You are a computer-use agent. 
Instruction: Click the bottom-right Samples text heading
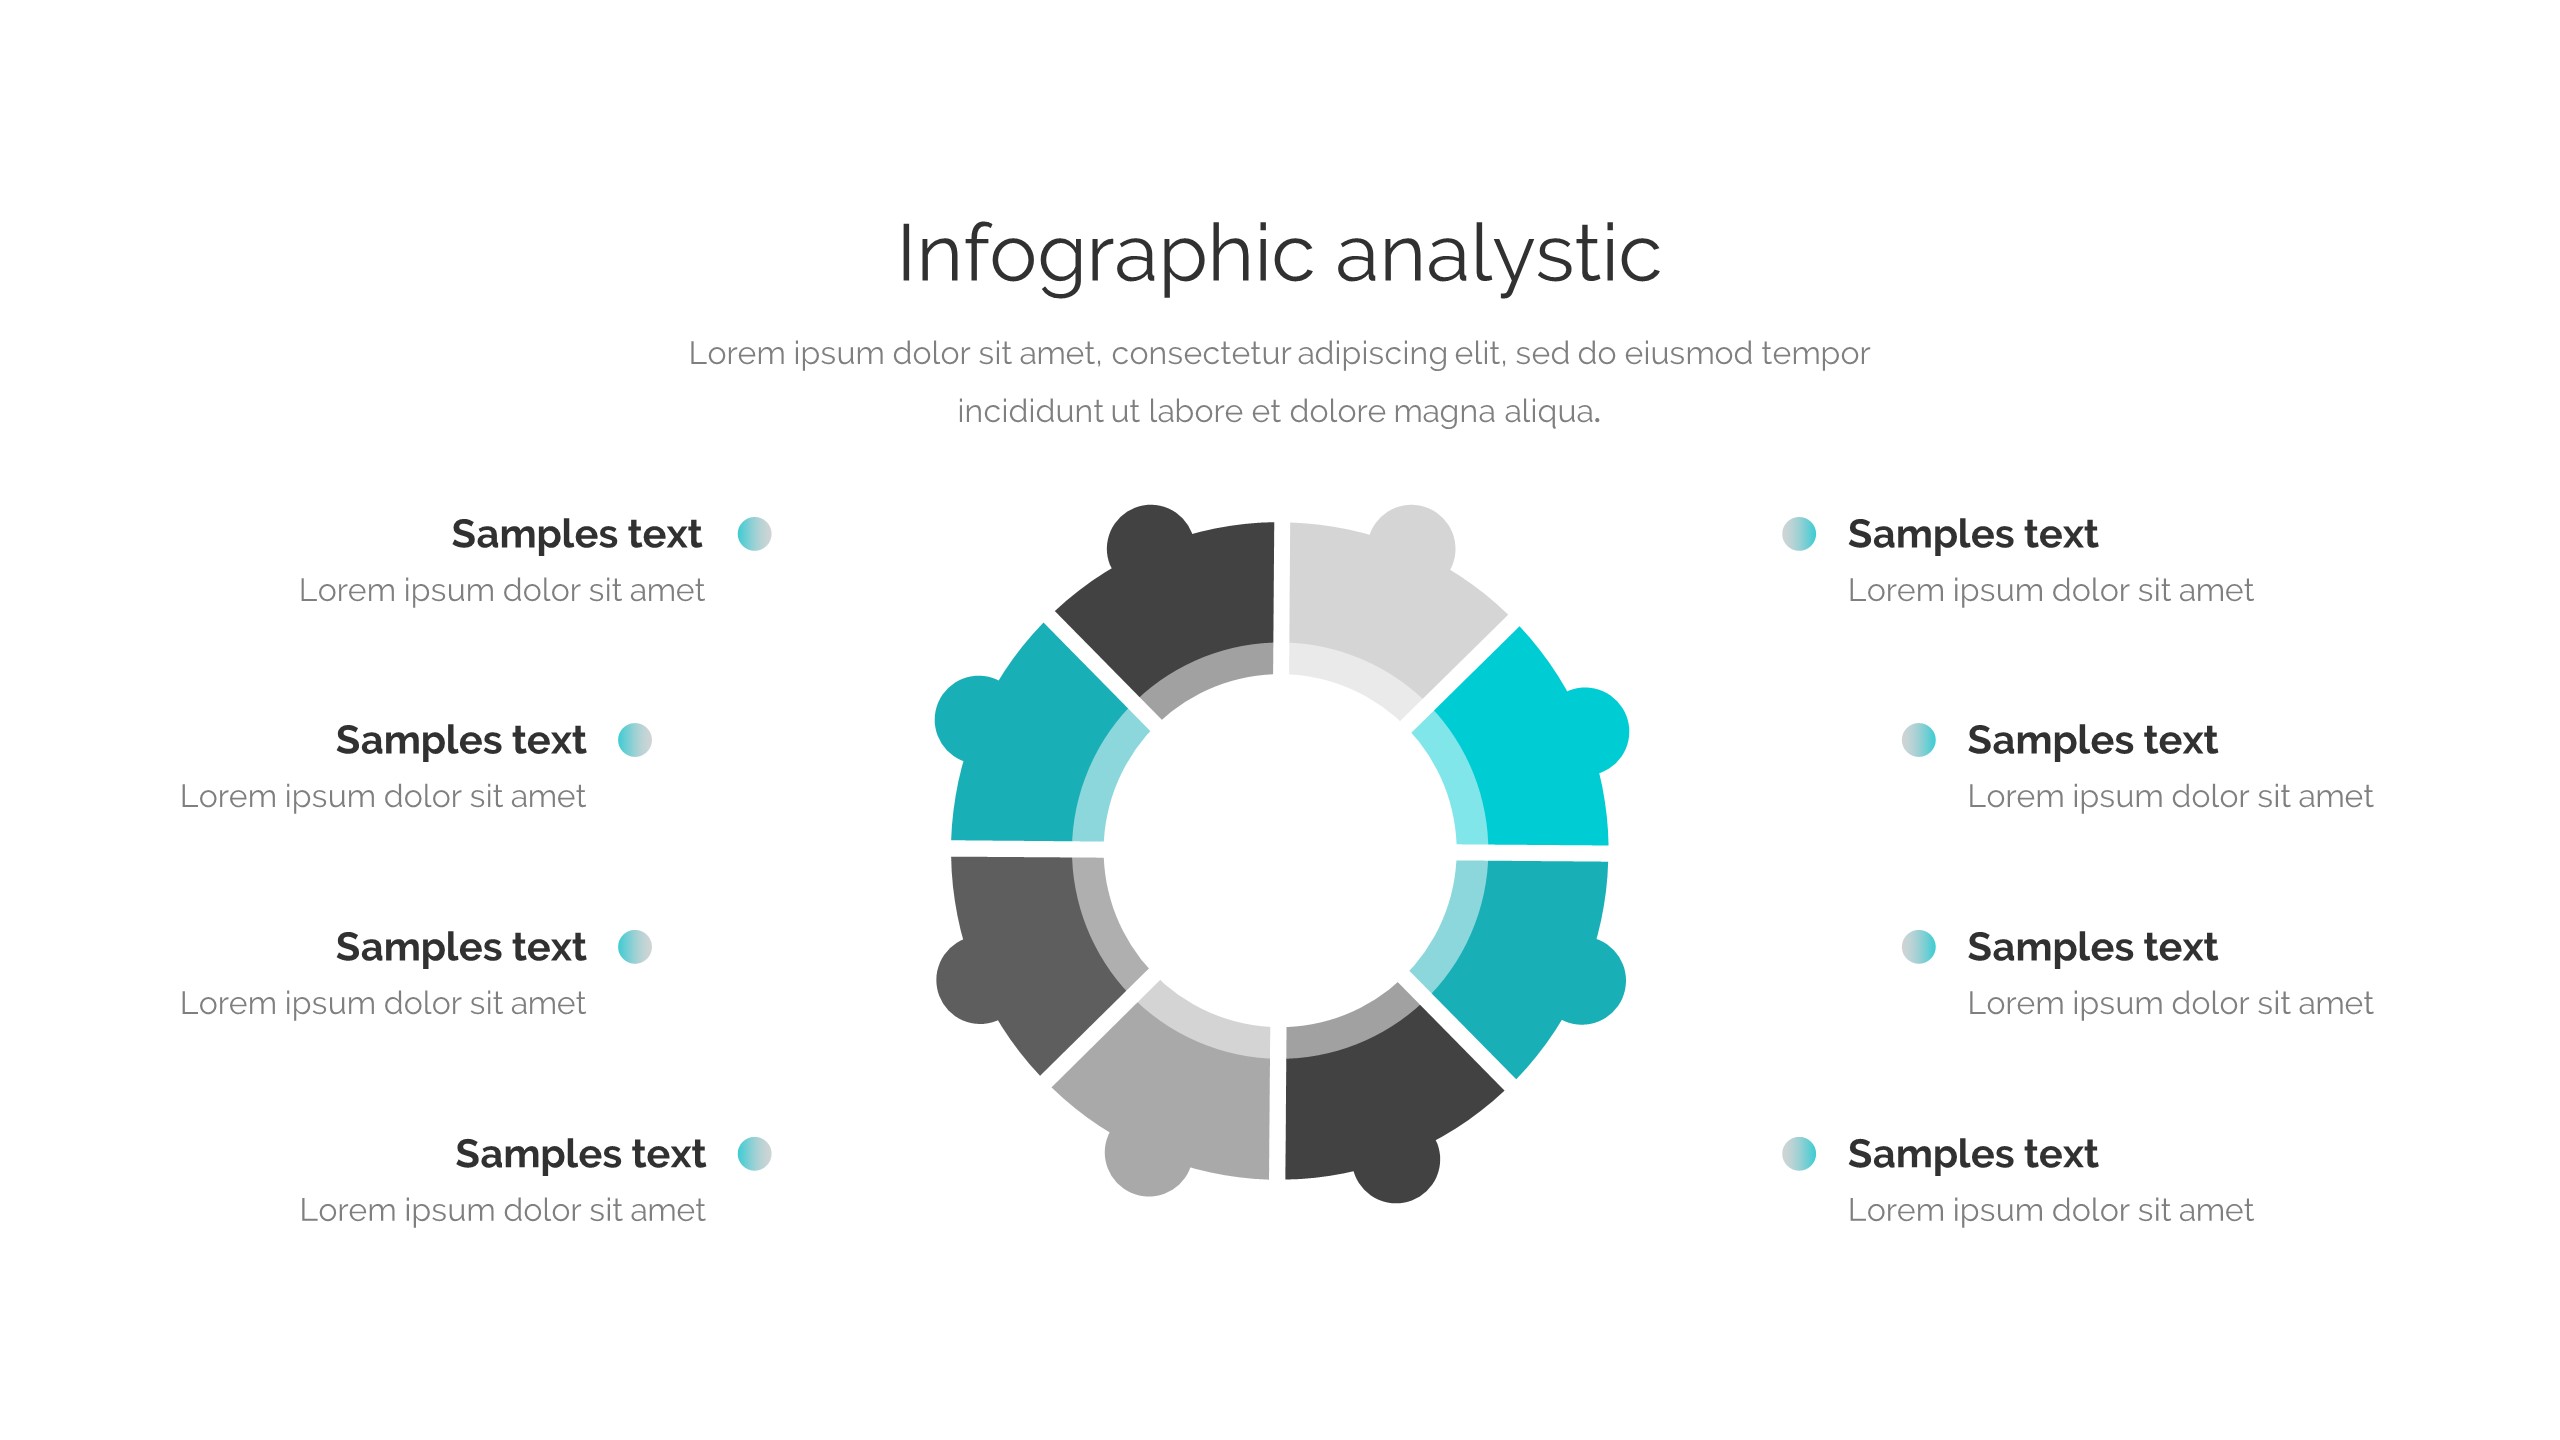[x=1972, y=1154]
